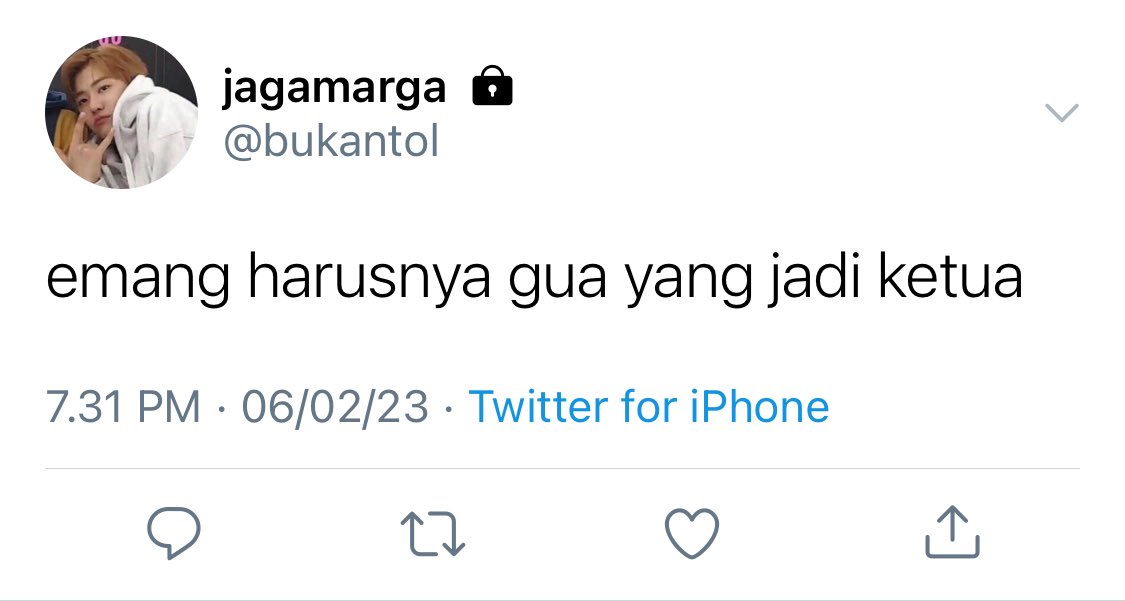Follow the Twitter for iPhone source link
Image resolution: width=1125 pixels, height=601 pixels.
[649, 407]
